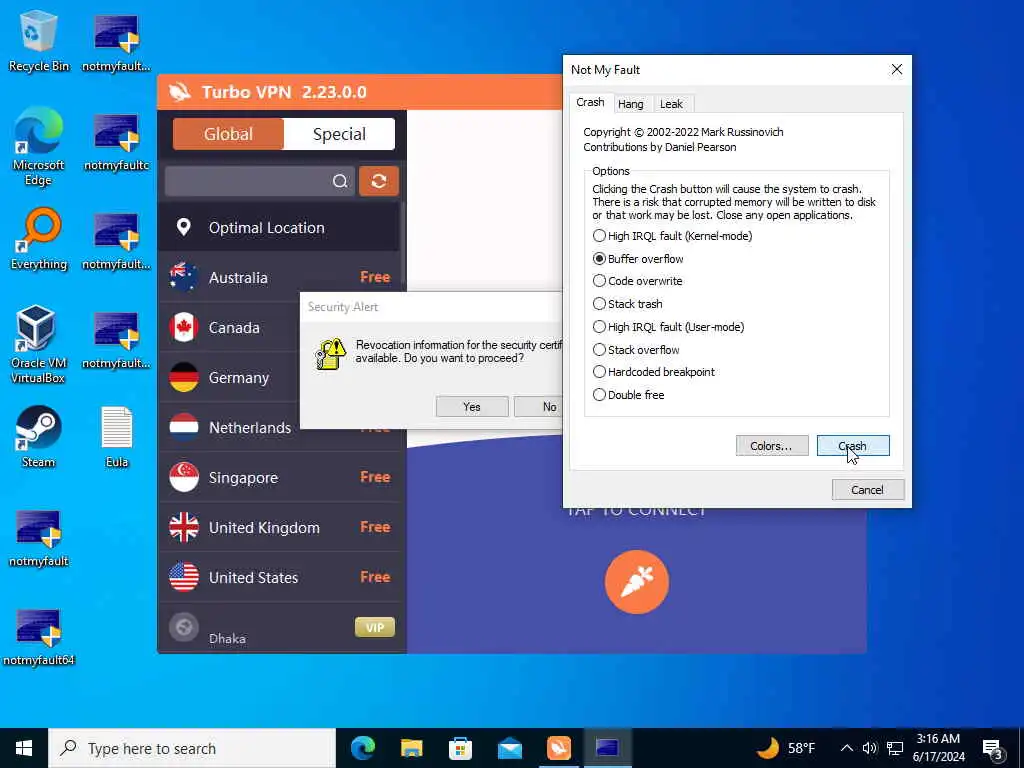Viewport: 1024px width, 768px height.
Task: Click the United States flag icon
Action: tap(184, 577)
